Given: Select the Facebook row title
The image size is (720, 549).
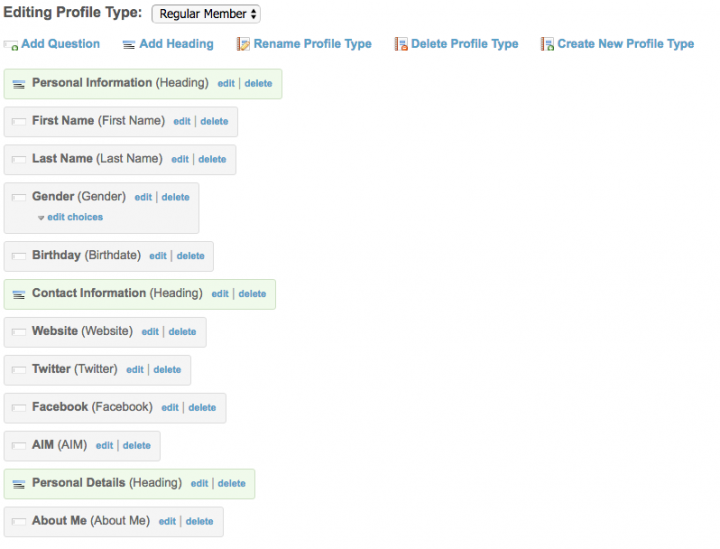Looking at the screenshot, I should (x=60, y=407).
